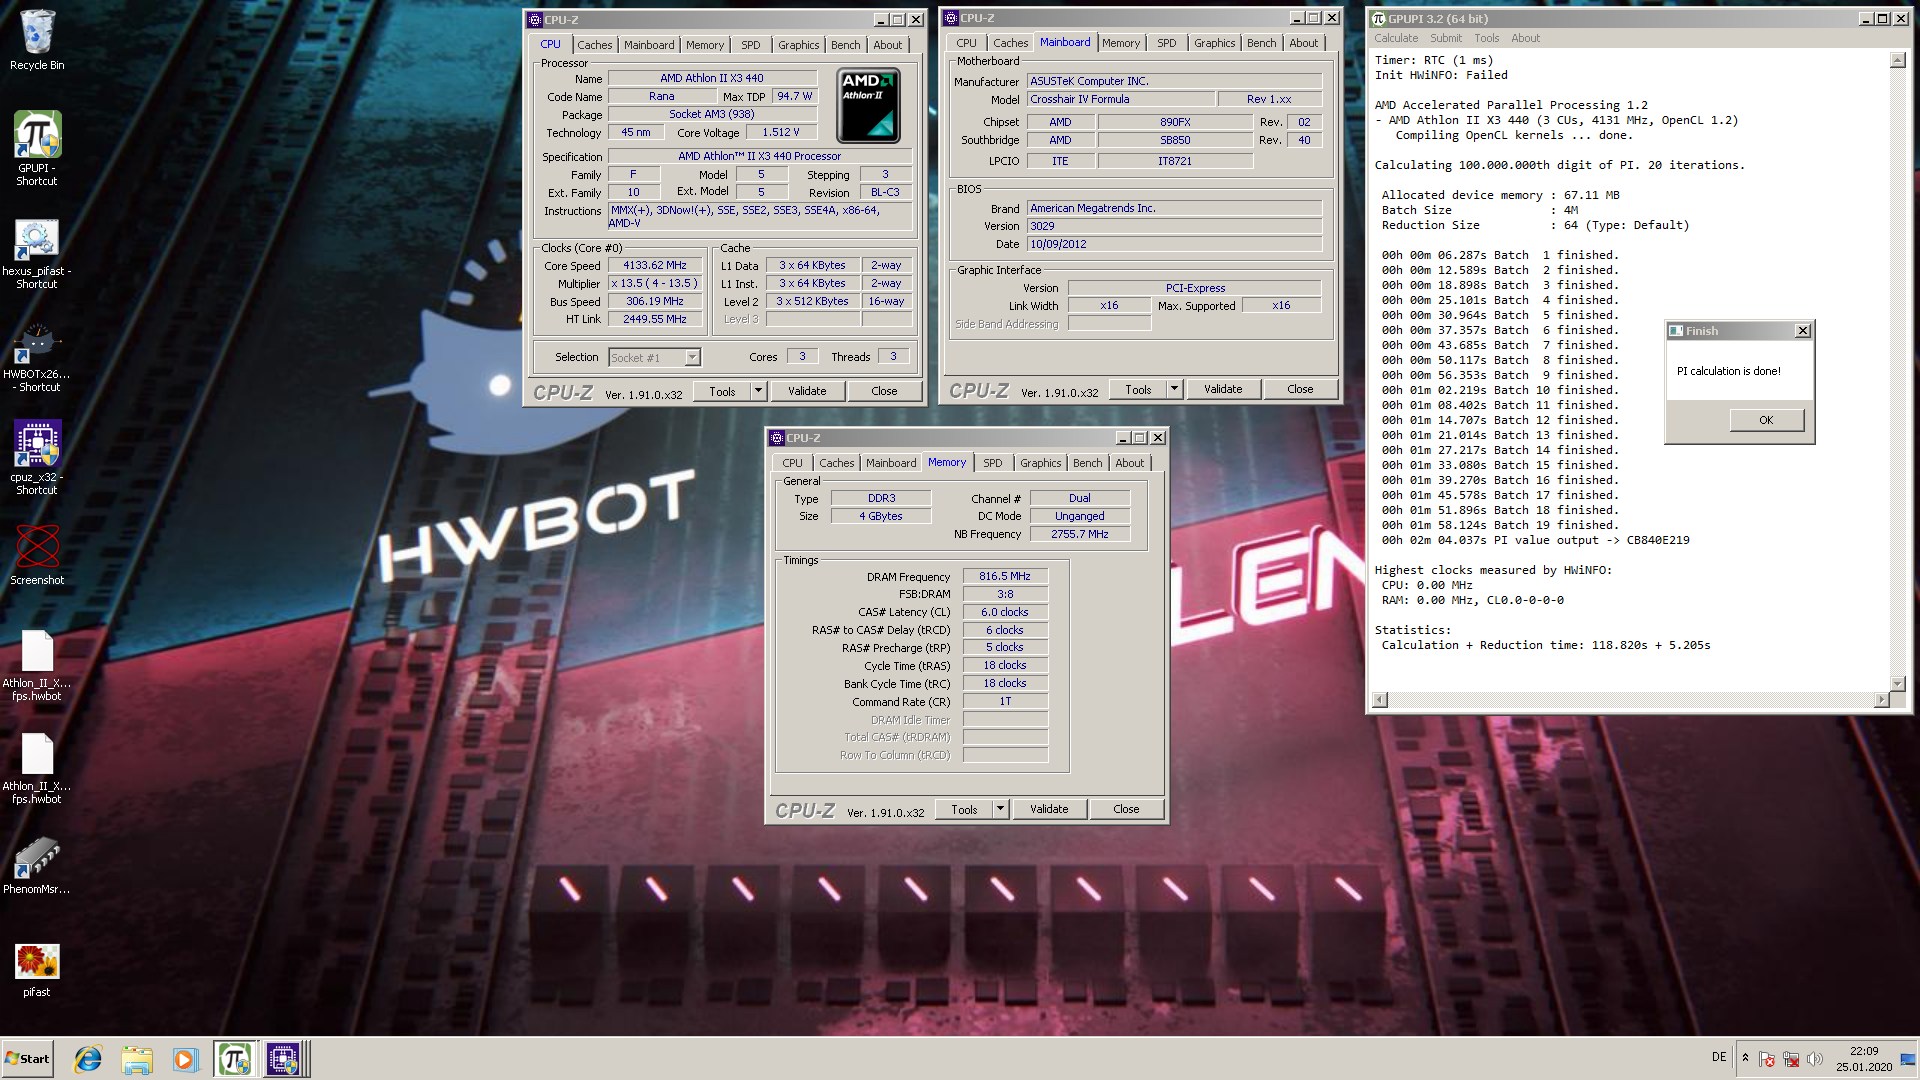Screen dimensions: 1920x1080
Task: Click the DRAM Frequency 816.5 MHz value
Action: (x=1005, y=577)
